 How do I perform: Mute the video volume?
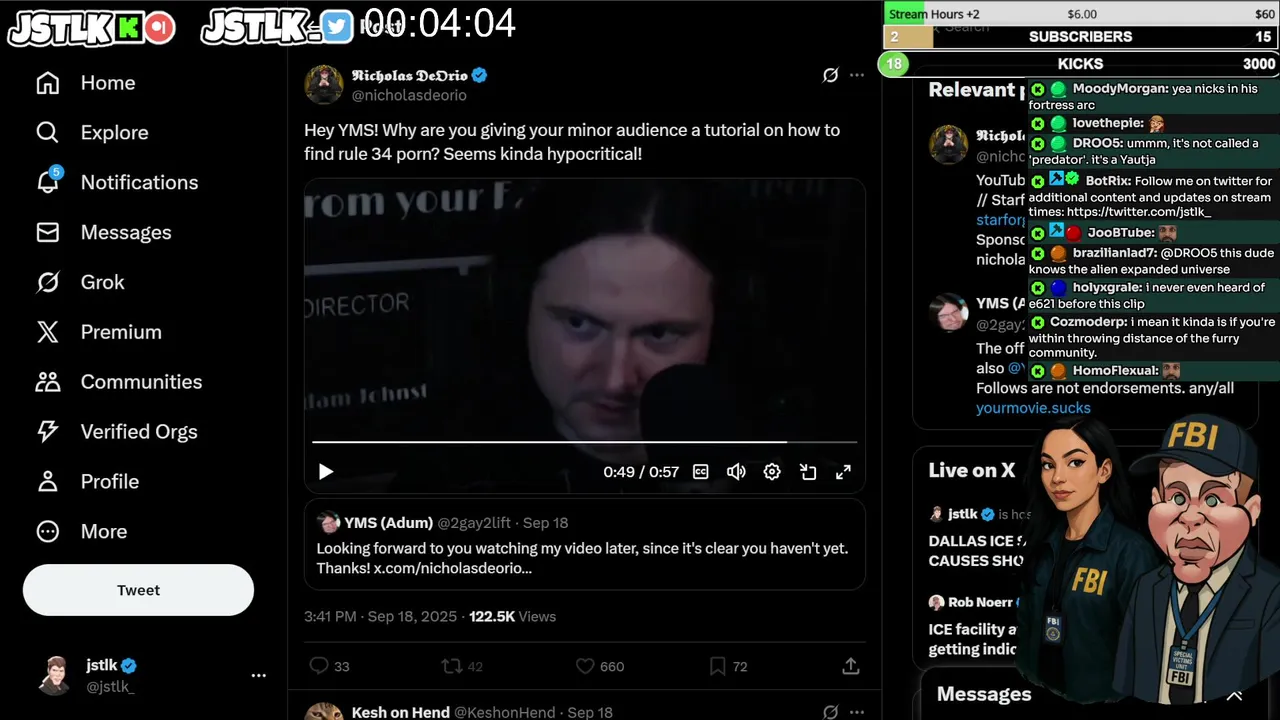coord(736,472)
